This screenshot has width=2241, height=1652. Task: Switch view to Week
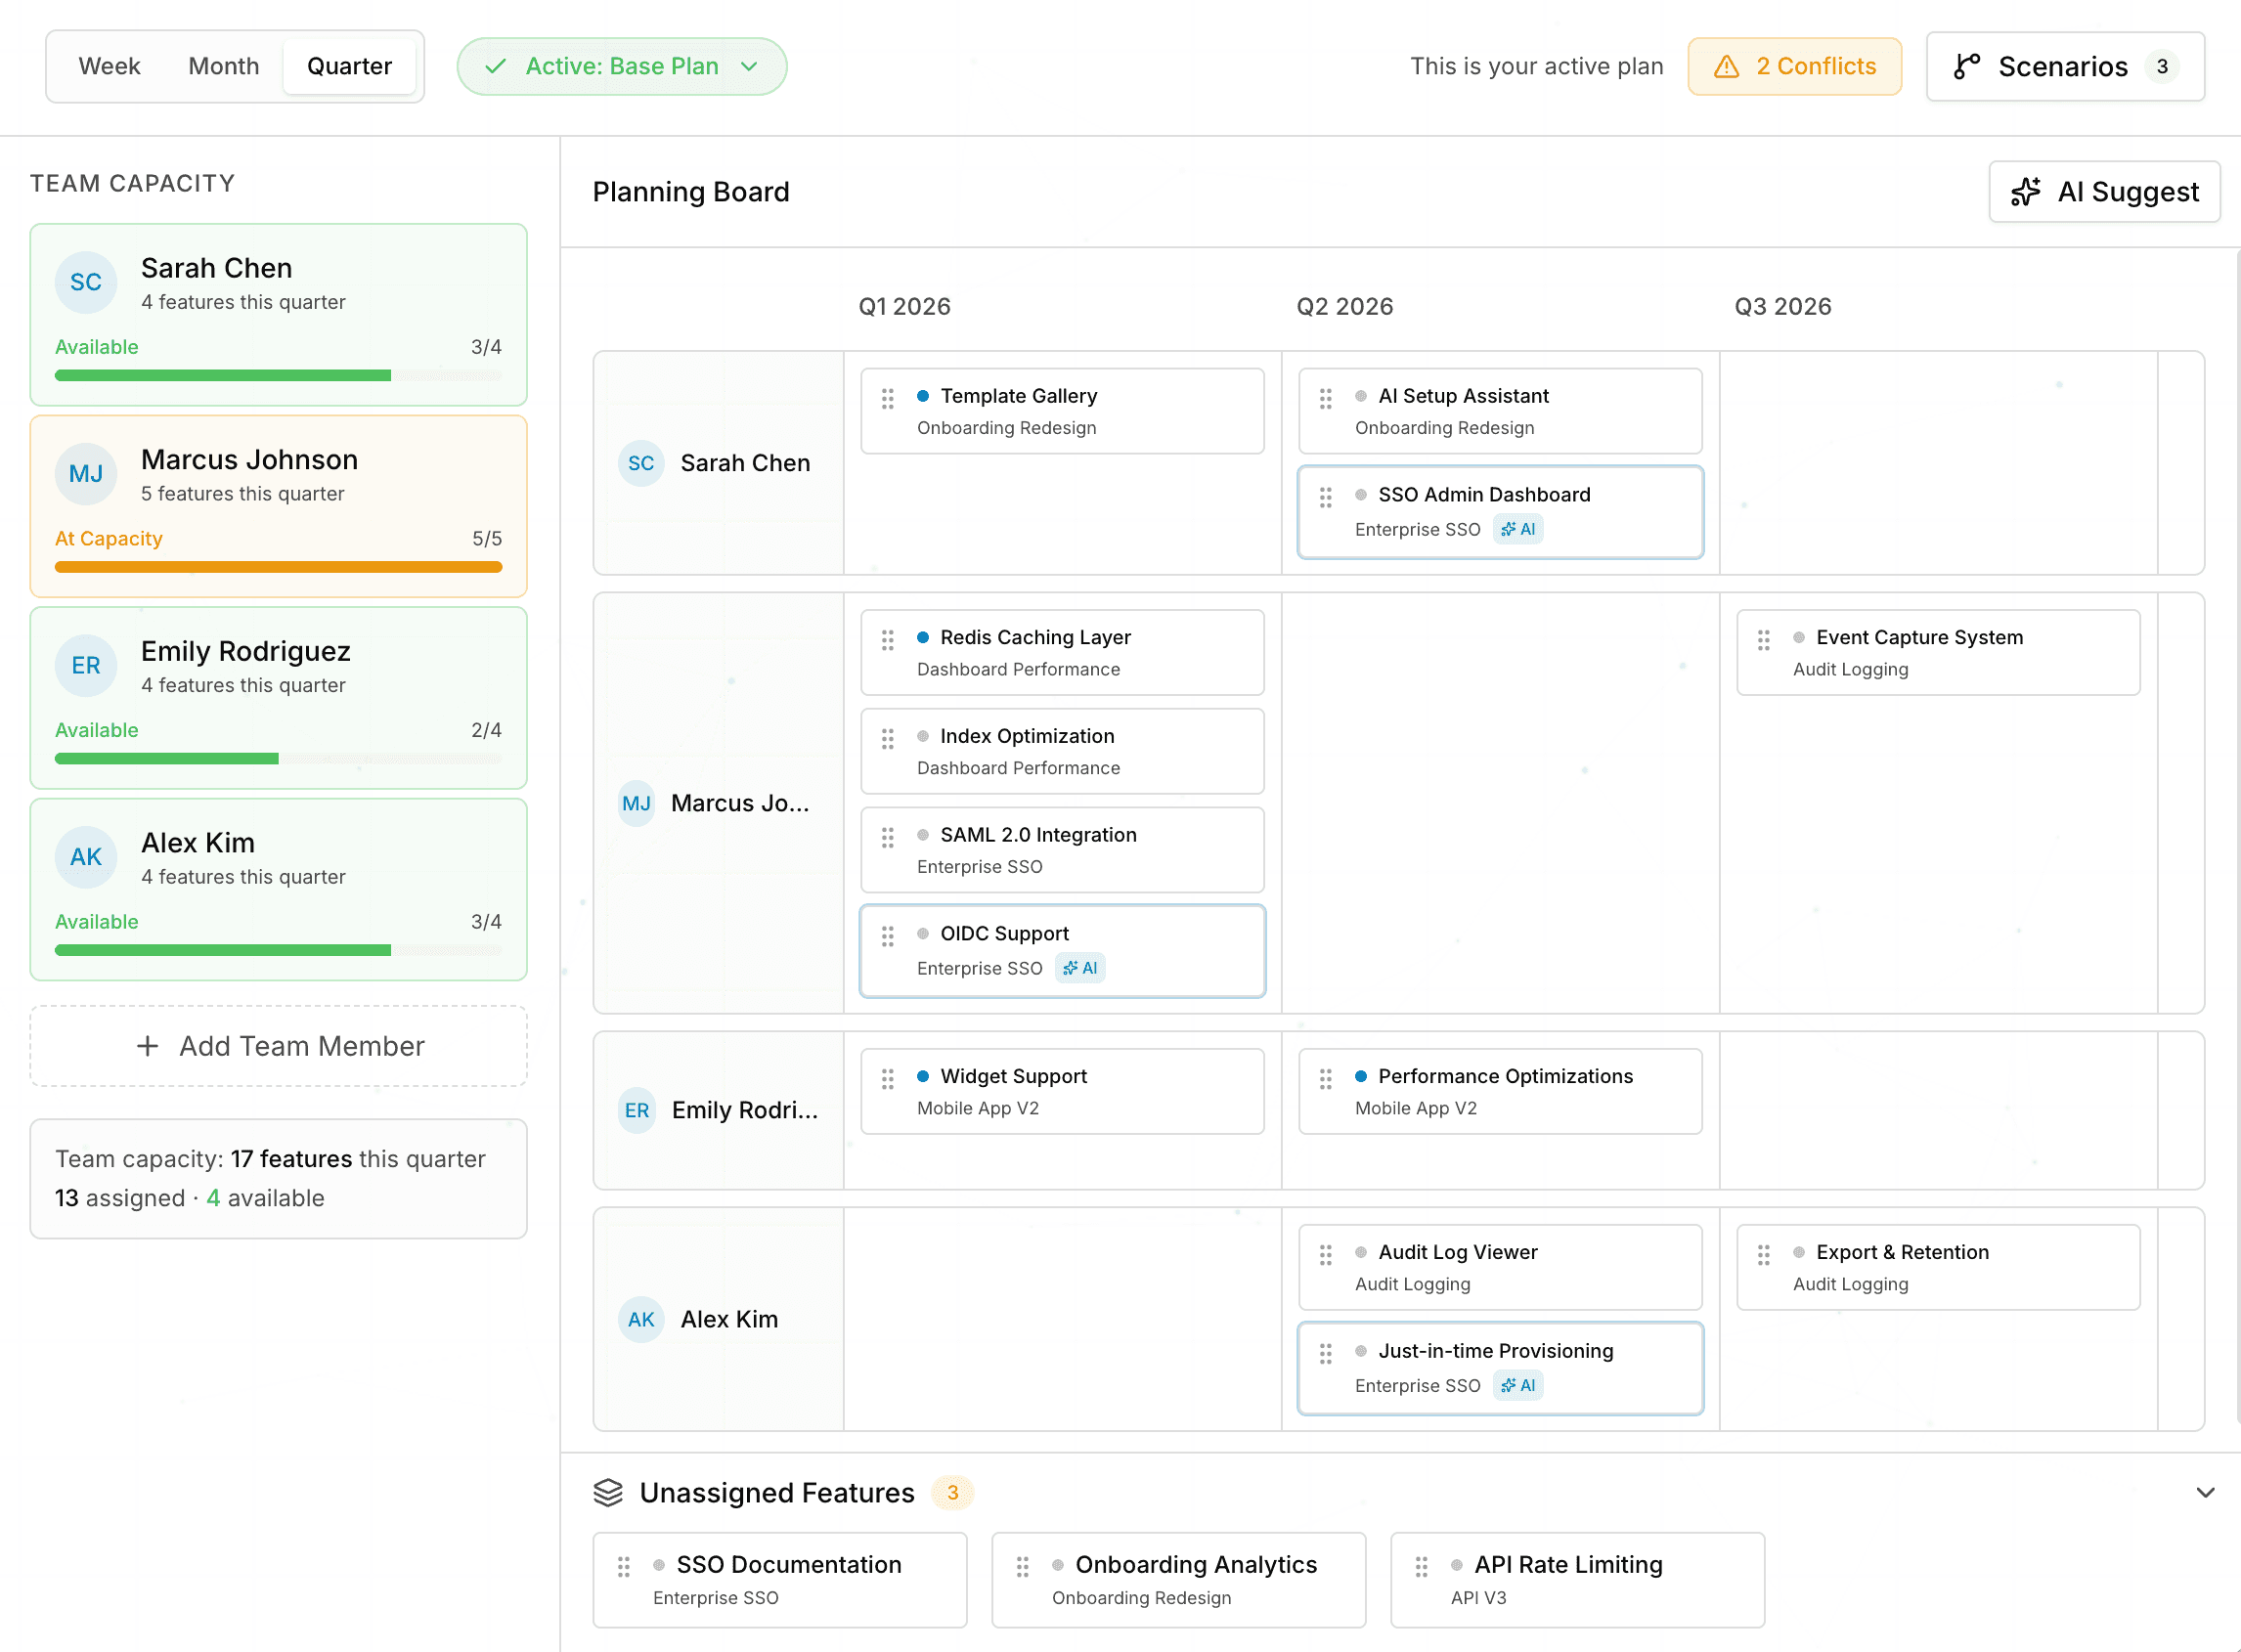(x=109, y=67)
